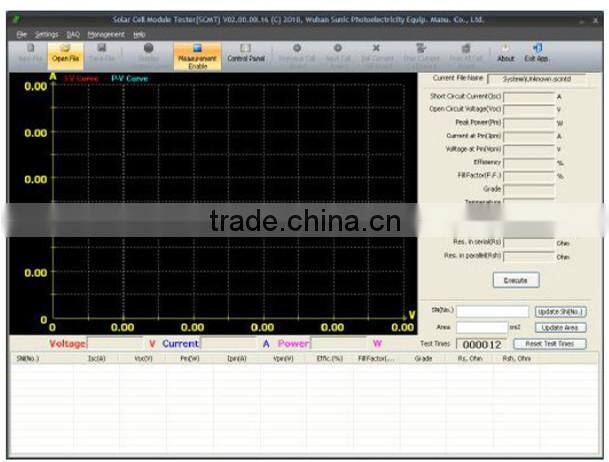Click the New File toolbar icon

tap(29, 52)
